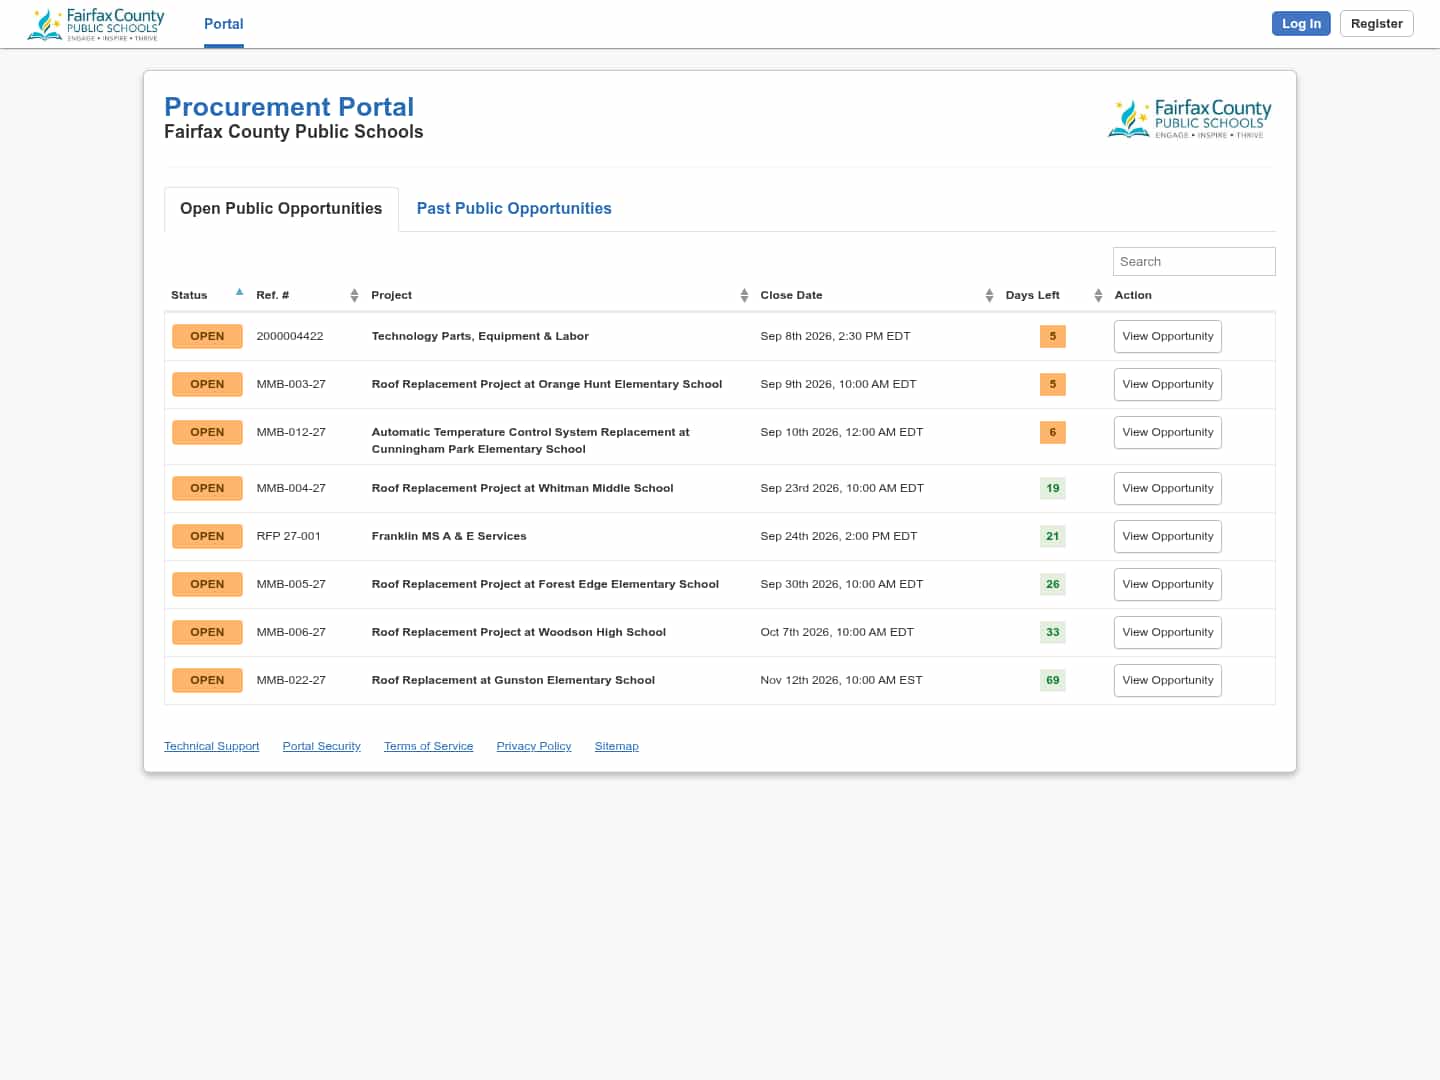Open the Terms of Service link

428,746
